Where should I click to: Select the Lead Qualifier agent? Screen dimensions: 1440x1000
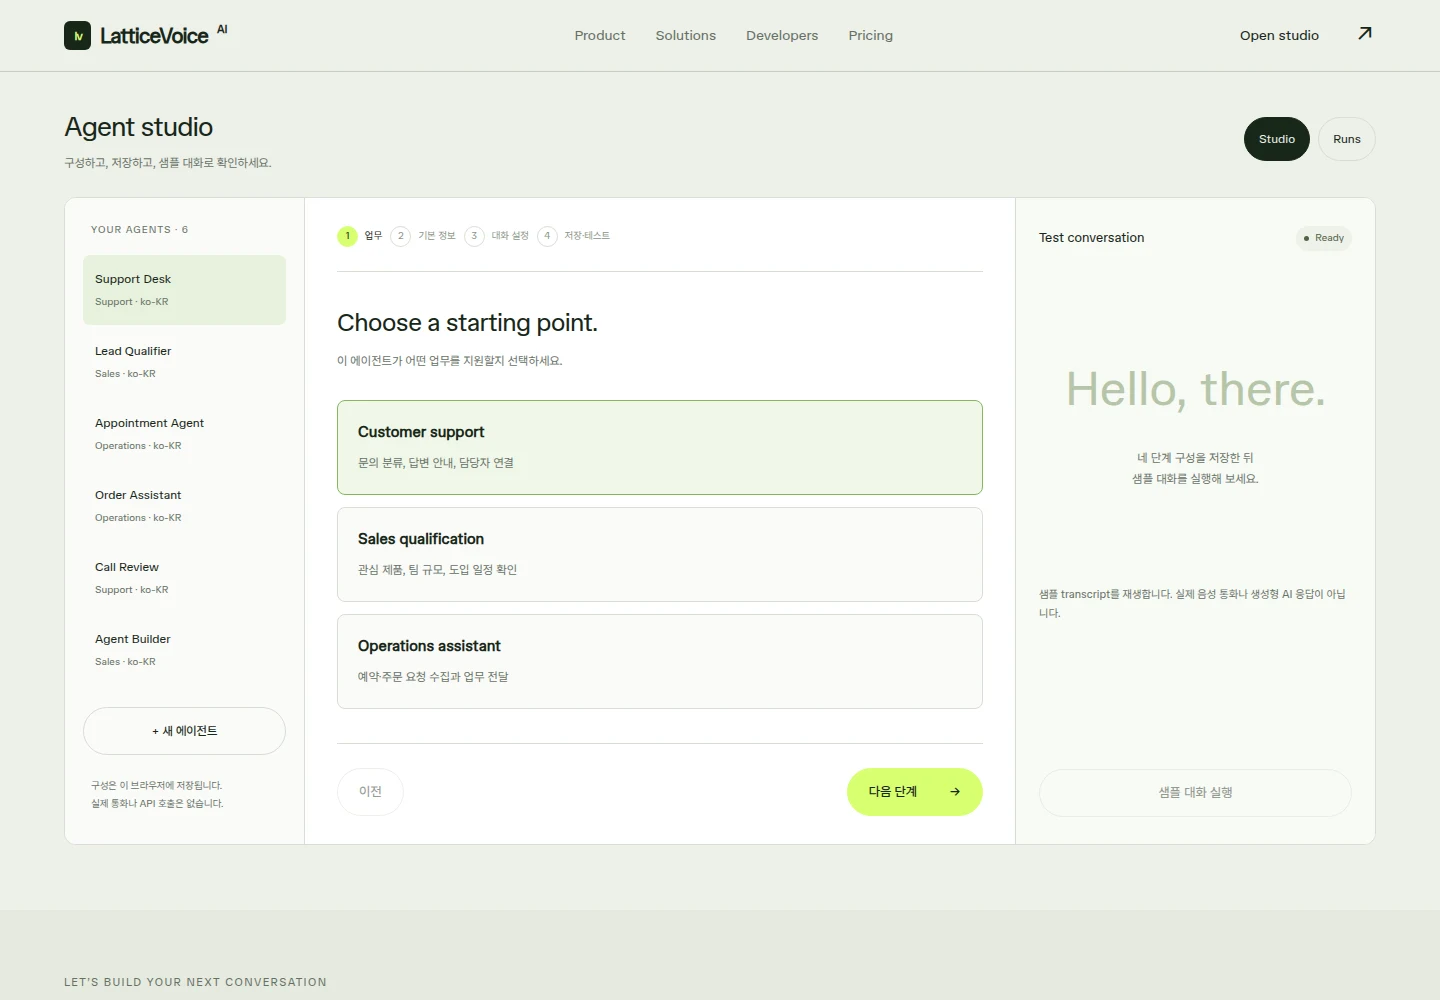184,362
